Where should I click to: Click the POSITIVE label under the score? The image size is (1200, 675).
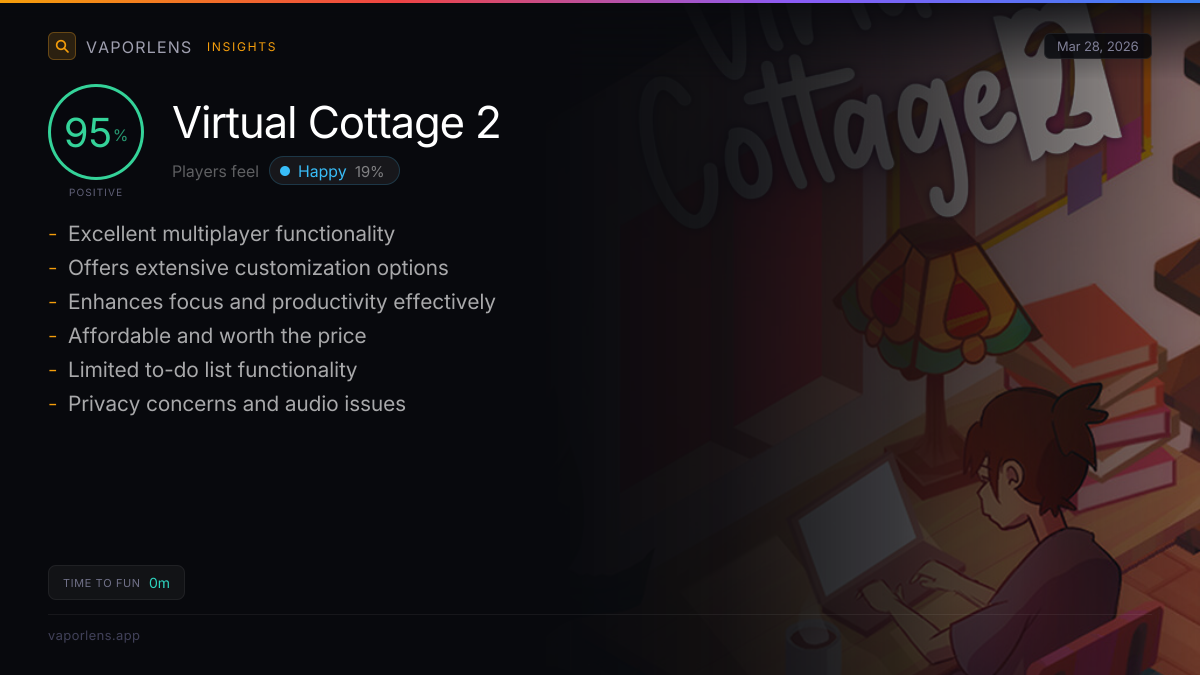click(96, 192)
